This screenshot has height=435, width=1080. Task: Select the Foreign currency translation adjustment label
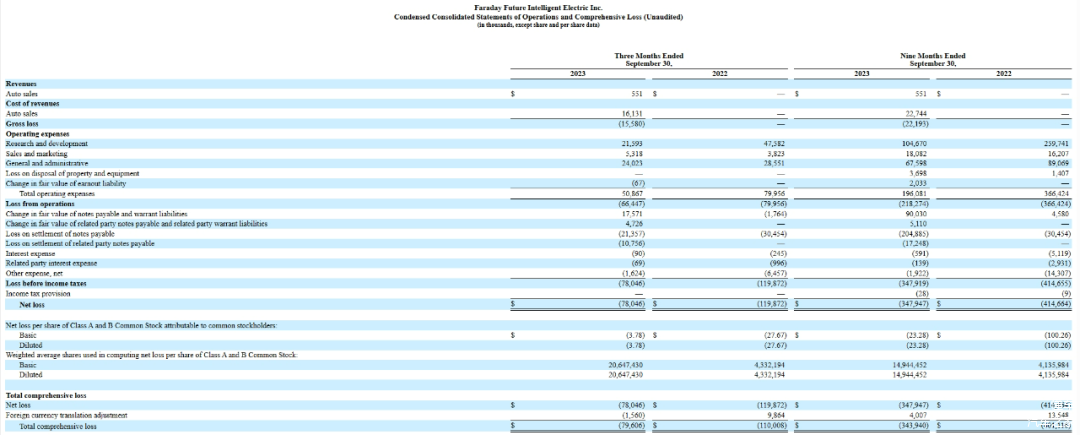(x=66, y=415)
